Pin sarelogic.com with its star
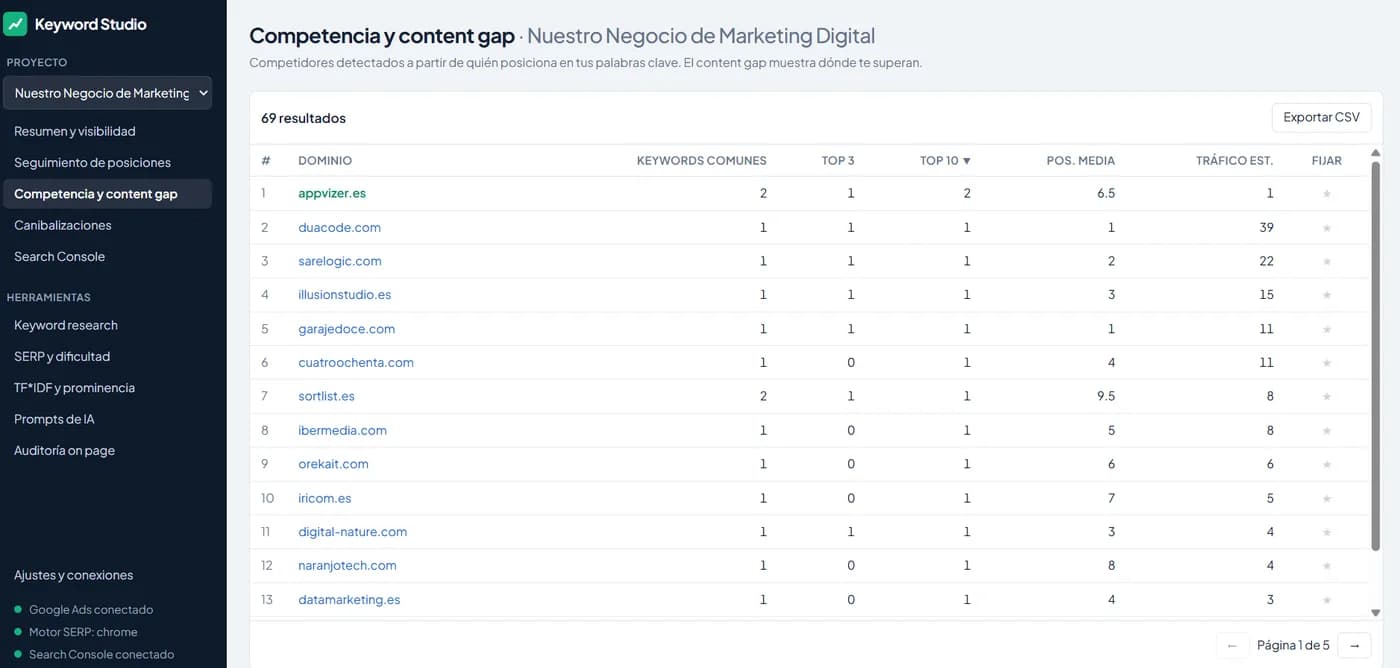Viewport: 1400px width, 668px height. point(1327,262)
